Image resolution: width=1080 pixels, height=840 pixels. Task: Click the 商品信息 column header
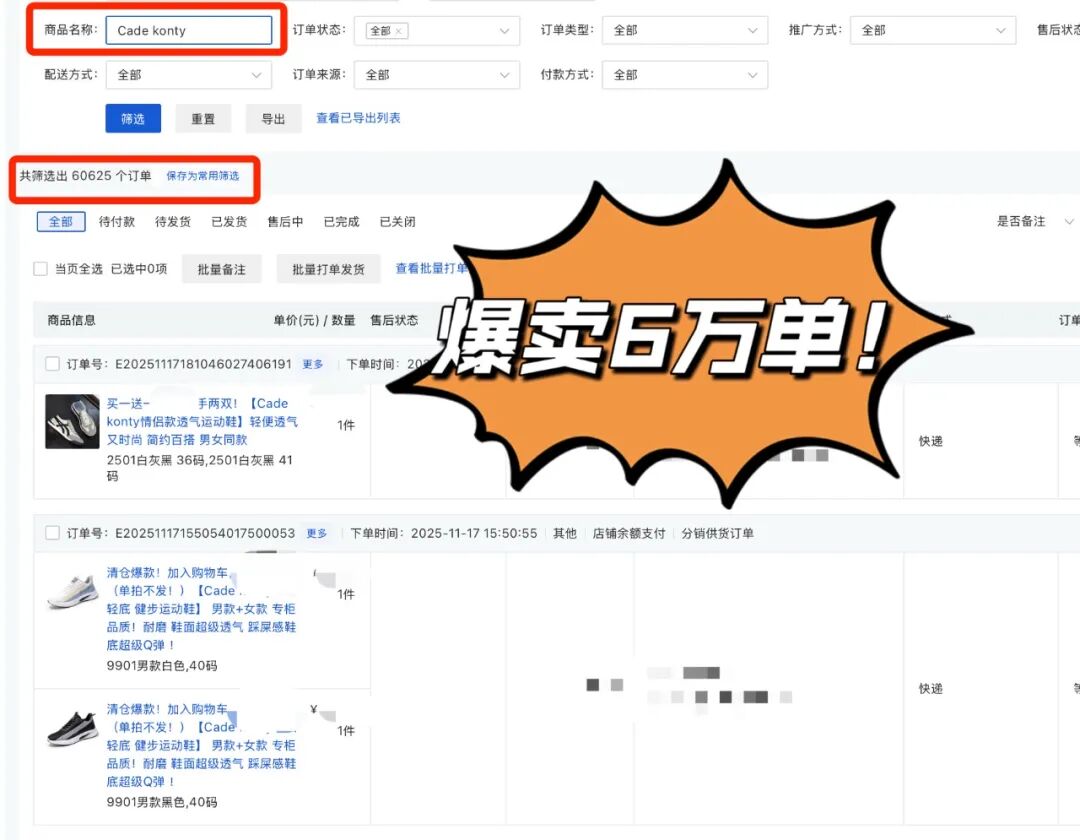coord(72,320)
